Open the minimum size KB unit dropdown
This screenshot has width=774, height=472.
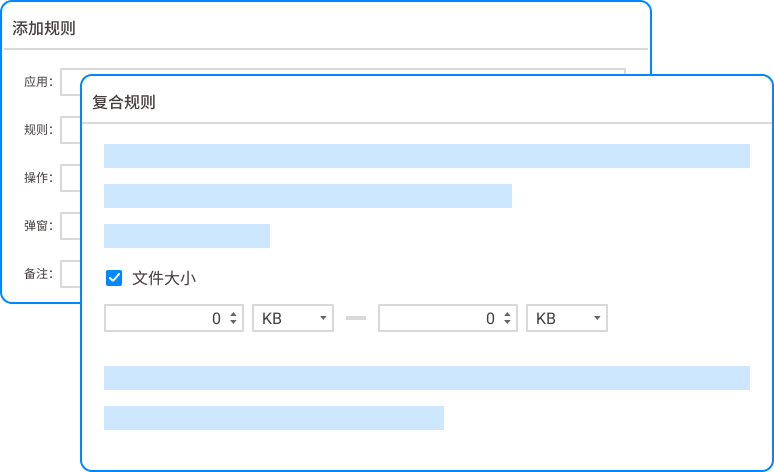pos(293,318)
